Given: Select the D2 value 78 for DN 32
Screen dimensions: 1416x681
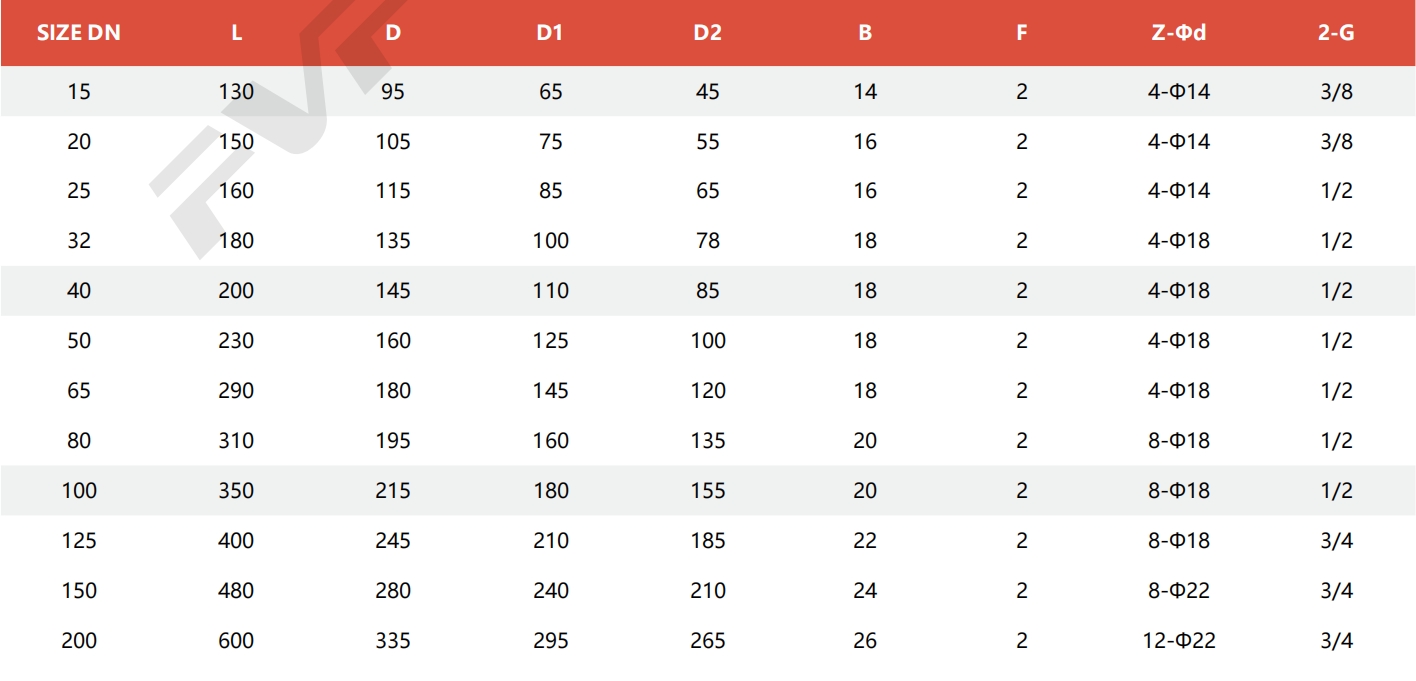Looking at the screenshot, I should (x=708, y=241).
